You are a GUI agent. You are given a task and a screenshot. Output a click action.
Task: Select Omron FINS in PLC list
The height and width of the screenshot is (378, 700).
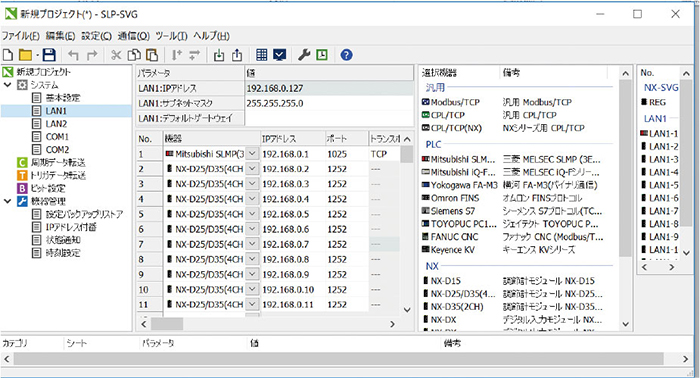coord(450,198)
